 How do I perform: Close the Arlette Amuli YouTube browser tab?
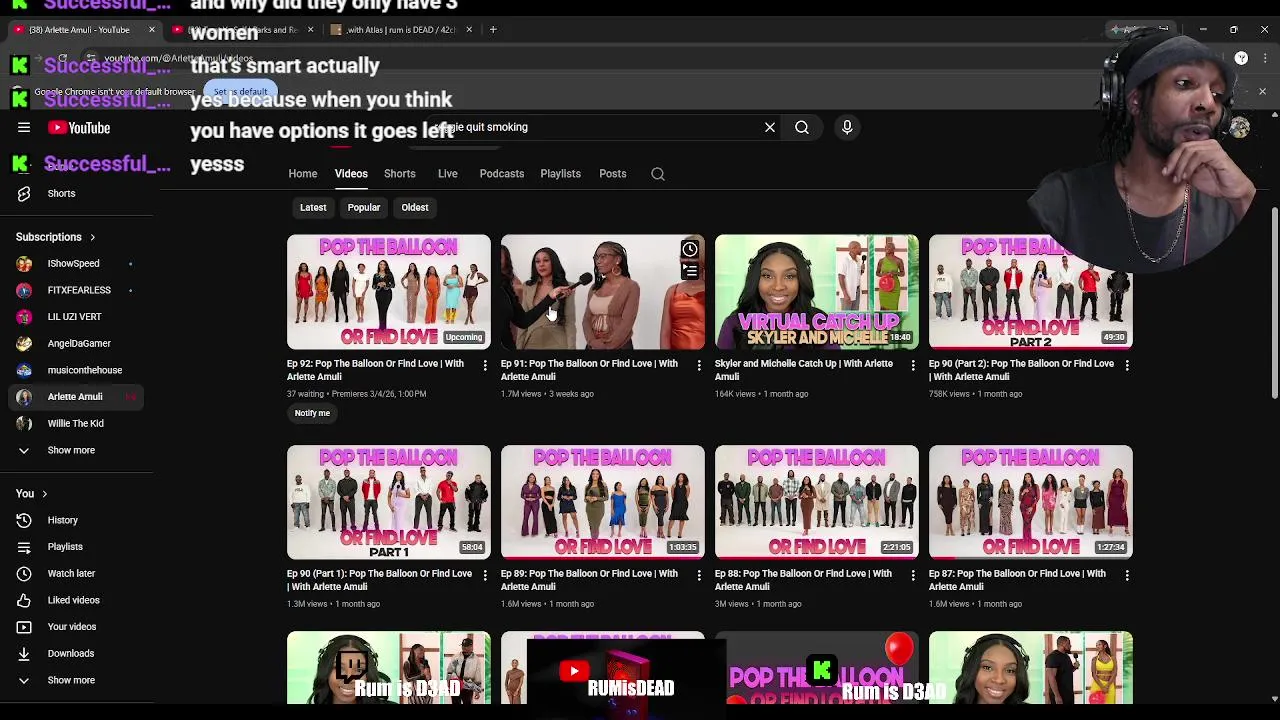point(152,30)
